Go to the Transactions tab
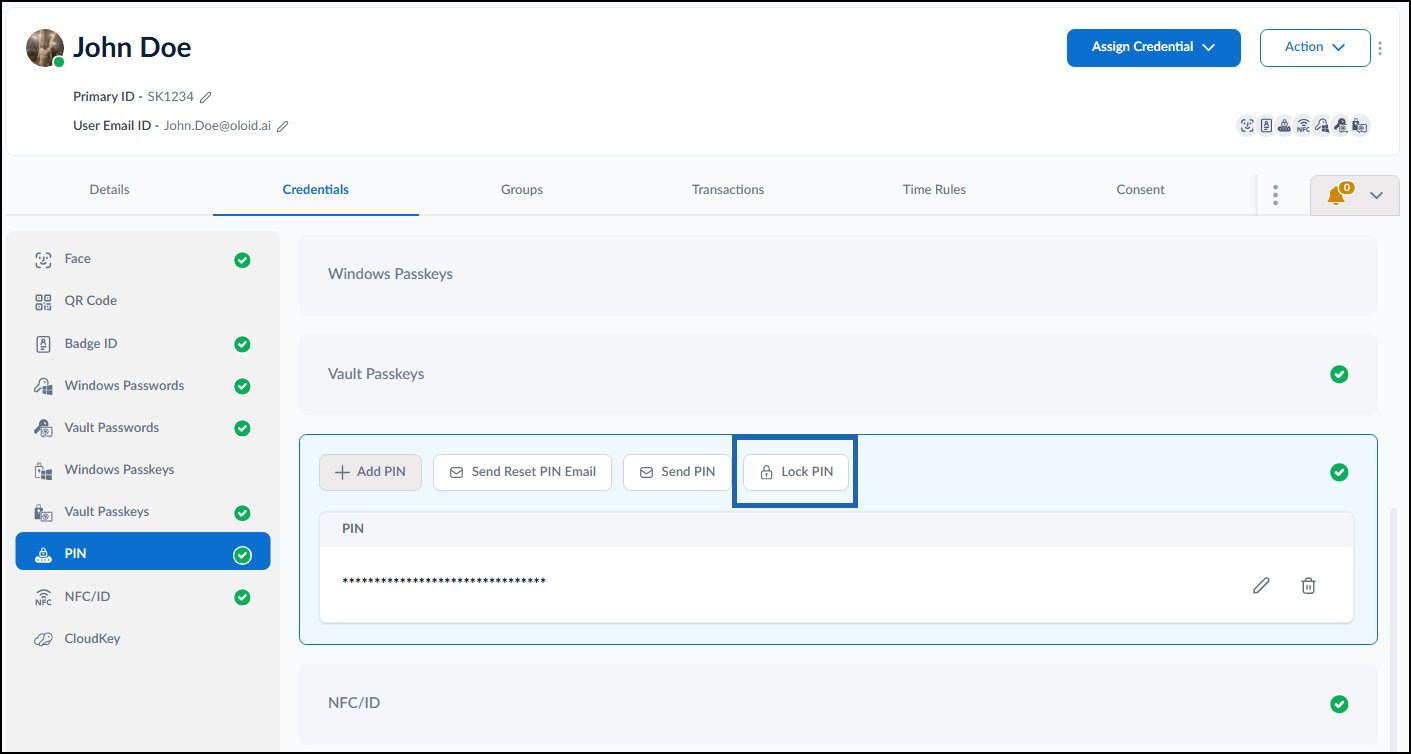The height and width of the screenshot is (754, 1411). 728,189
